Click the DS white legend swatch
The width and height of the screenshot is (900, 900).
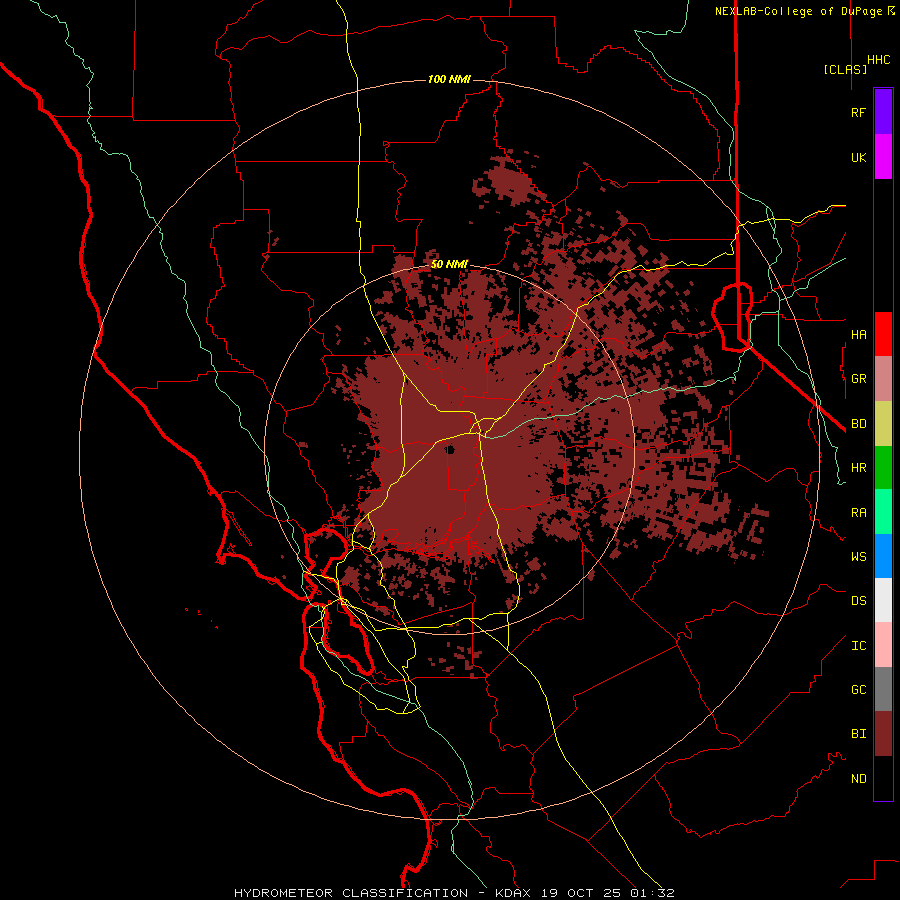(x=883, y=600)
